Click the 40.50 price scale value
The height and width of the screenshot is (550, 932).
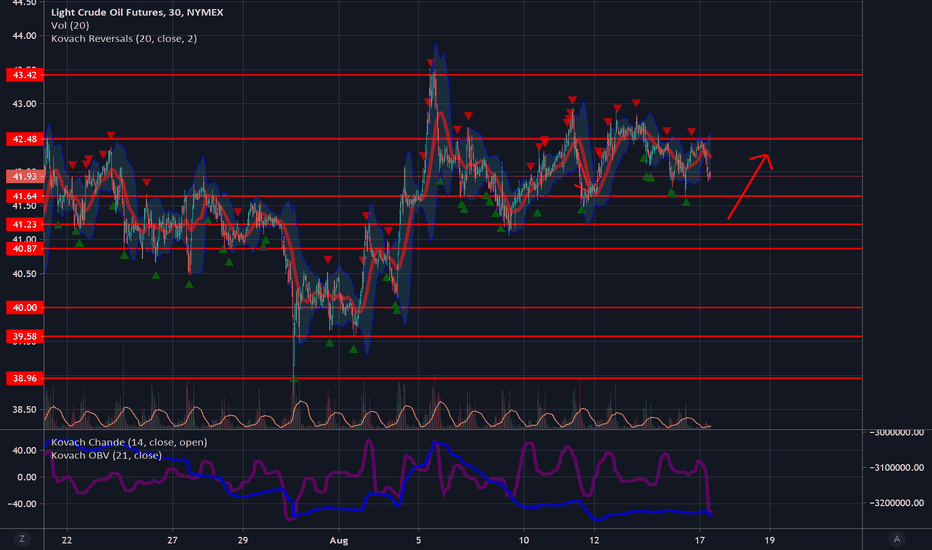pyautogui.click(x=24, y=274)
